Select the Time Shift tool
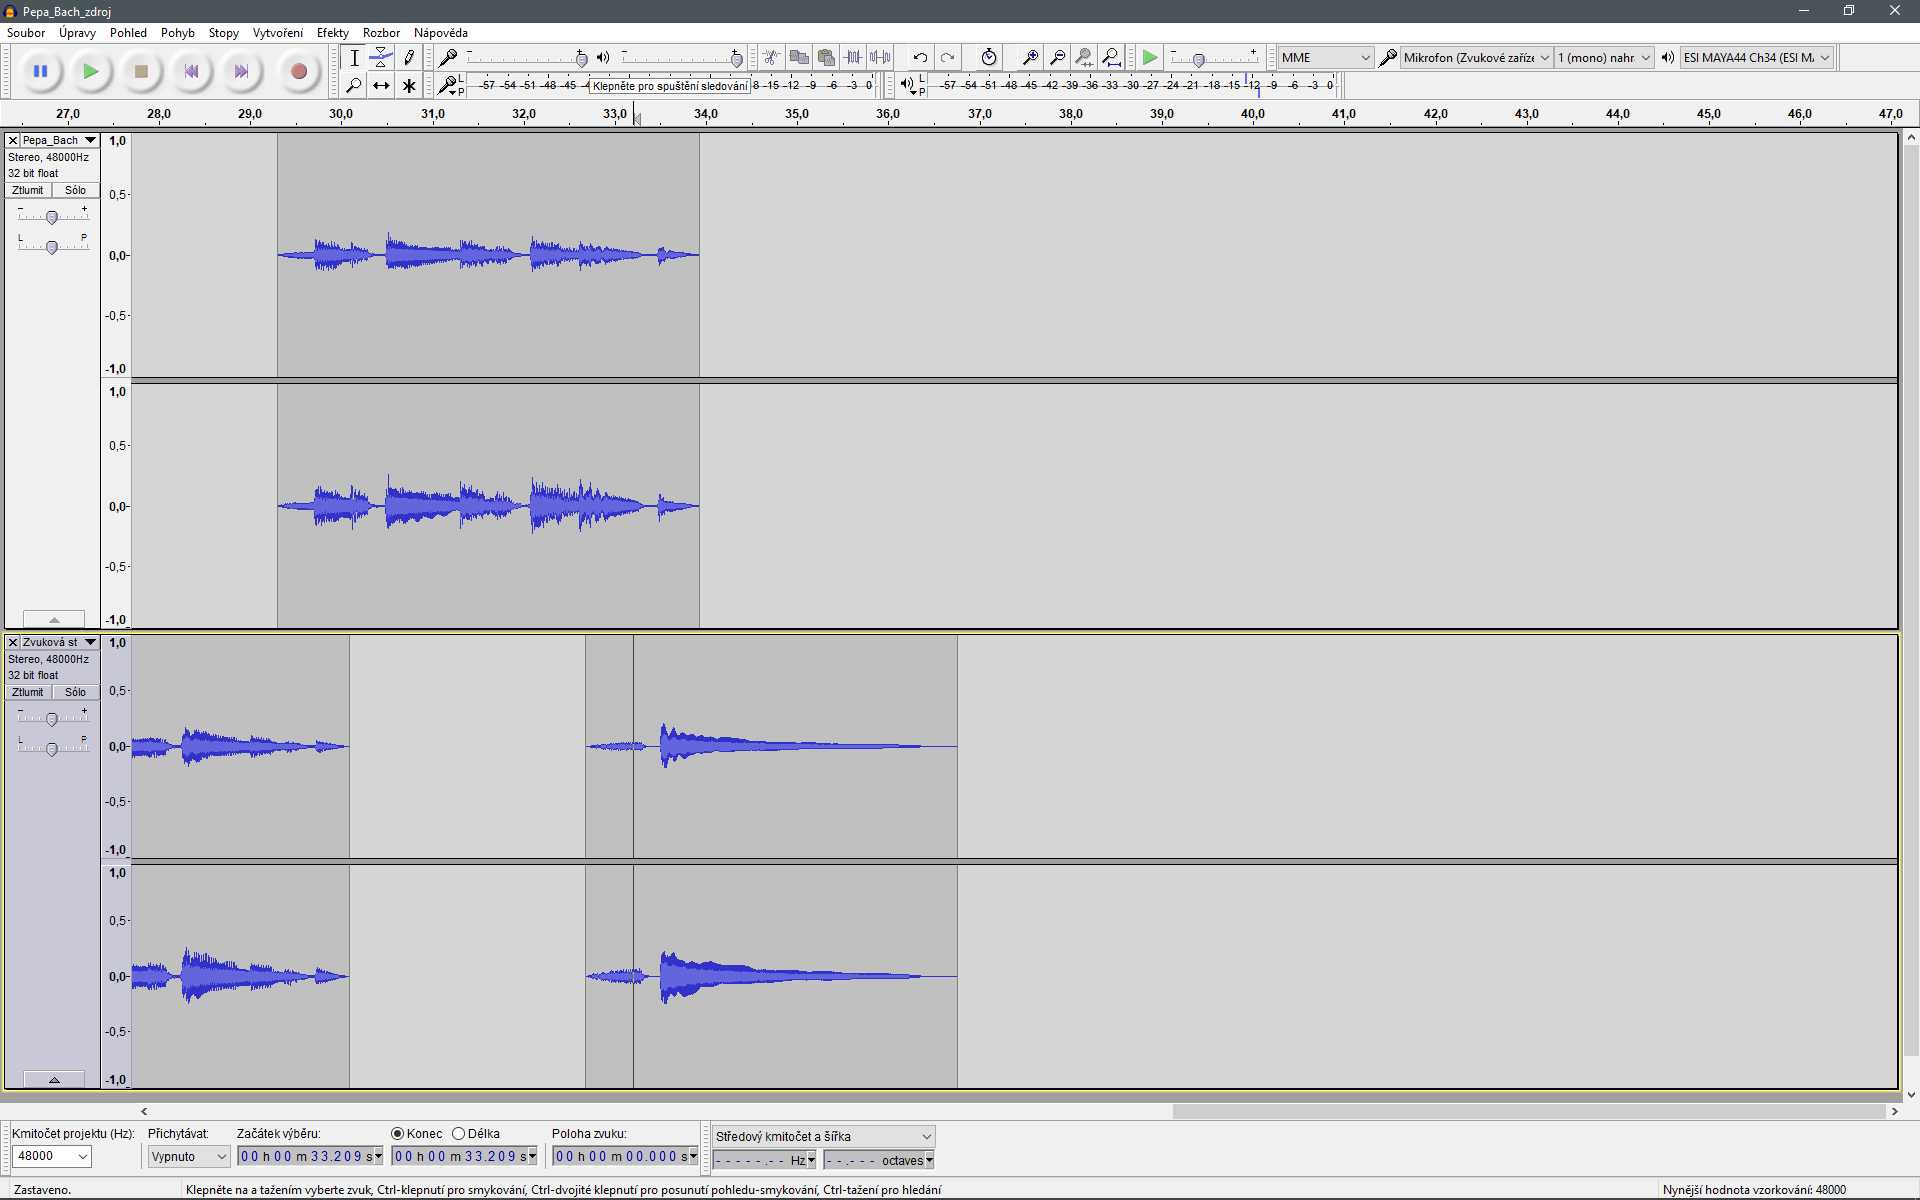1920x1200 pixels. pyautogui.click(x=381, y=86)
